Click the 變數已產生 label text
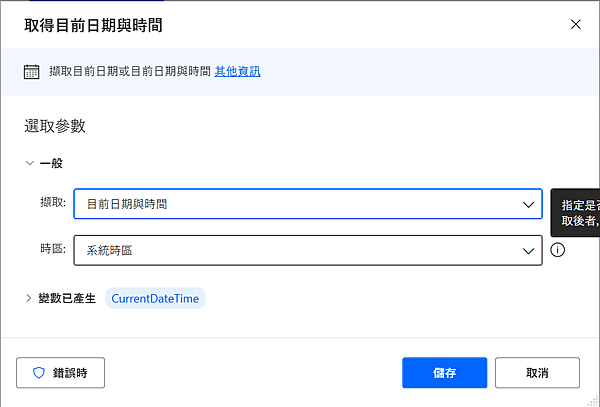 click(x=67, y=298)
